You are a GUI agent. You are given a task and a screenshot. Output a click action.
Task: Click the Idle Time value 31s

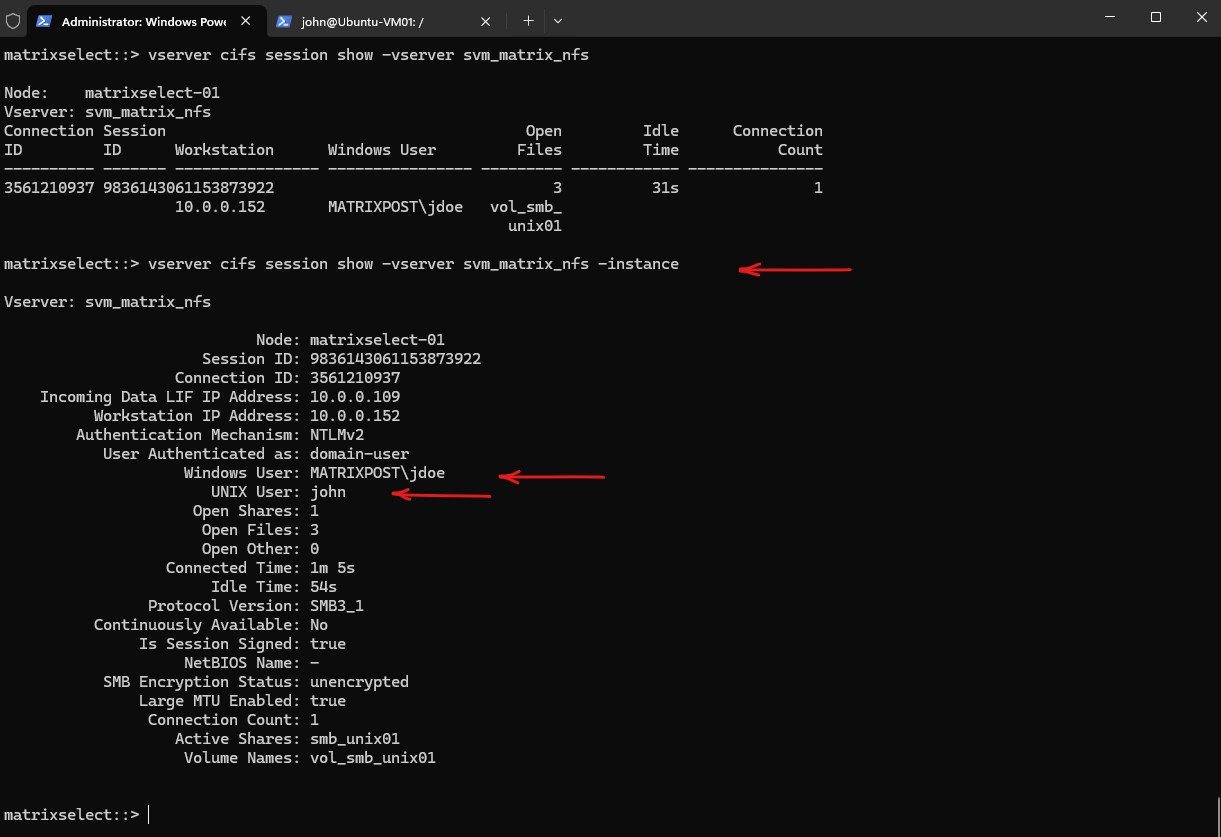tap(665, 188)
